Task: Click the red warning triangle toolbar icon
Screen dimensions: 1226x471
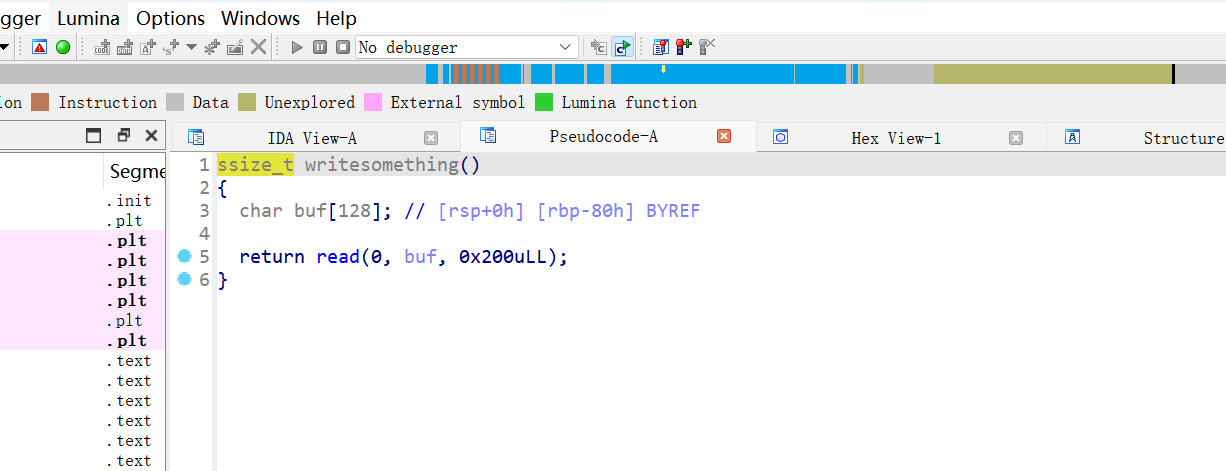Action: (x=40, y=47)
